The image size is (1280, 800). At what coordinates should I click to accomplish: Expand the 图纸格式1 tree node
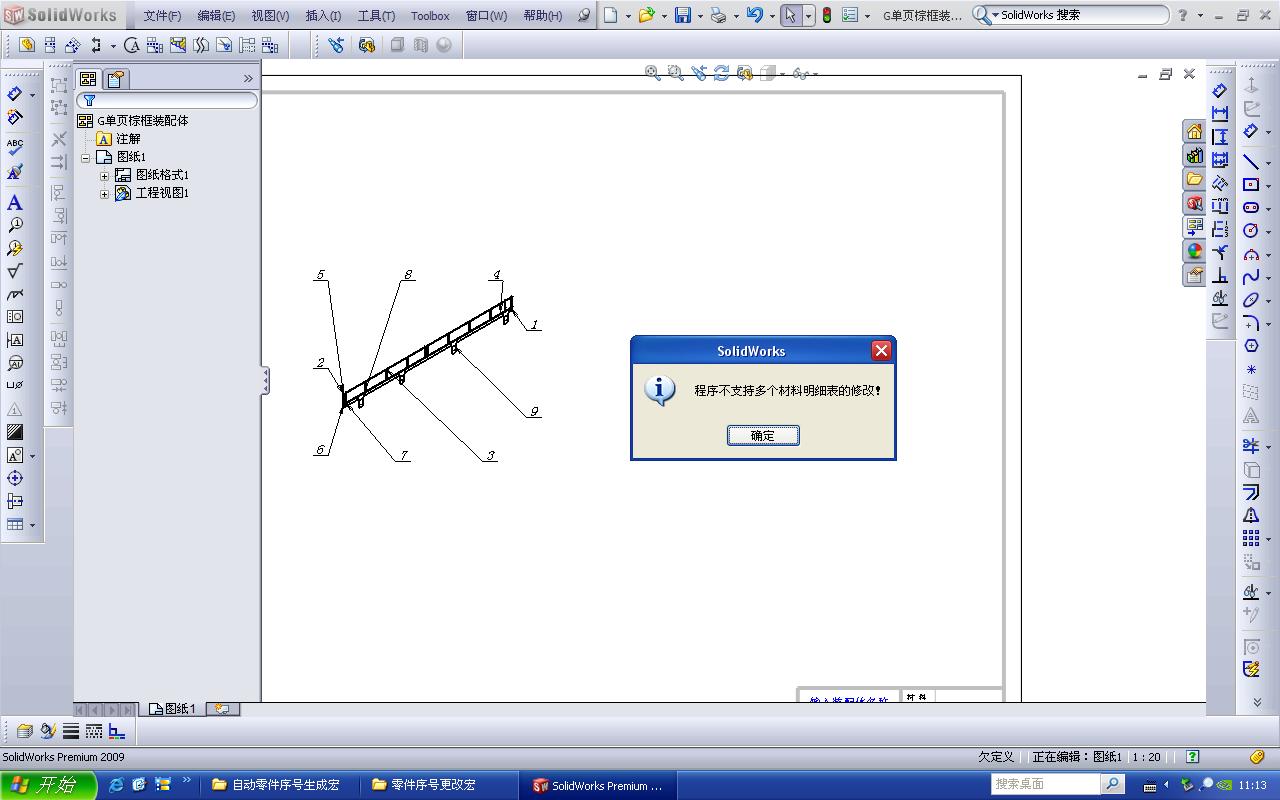point(104,175)
